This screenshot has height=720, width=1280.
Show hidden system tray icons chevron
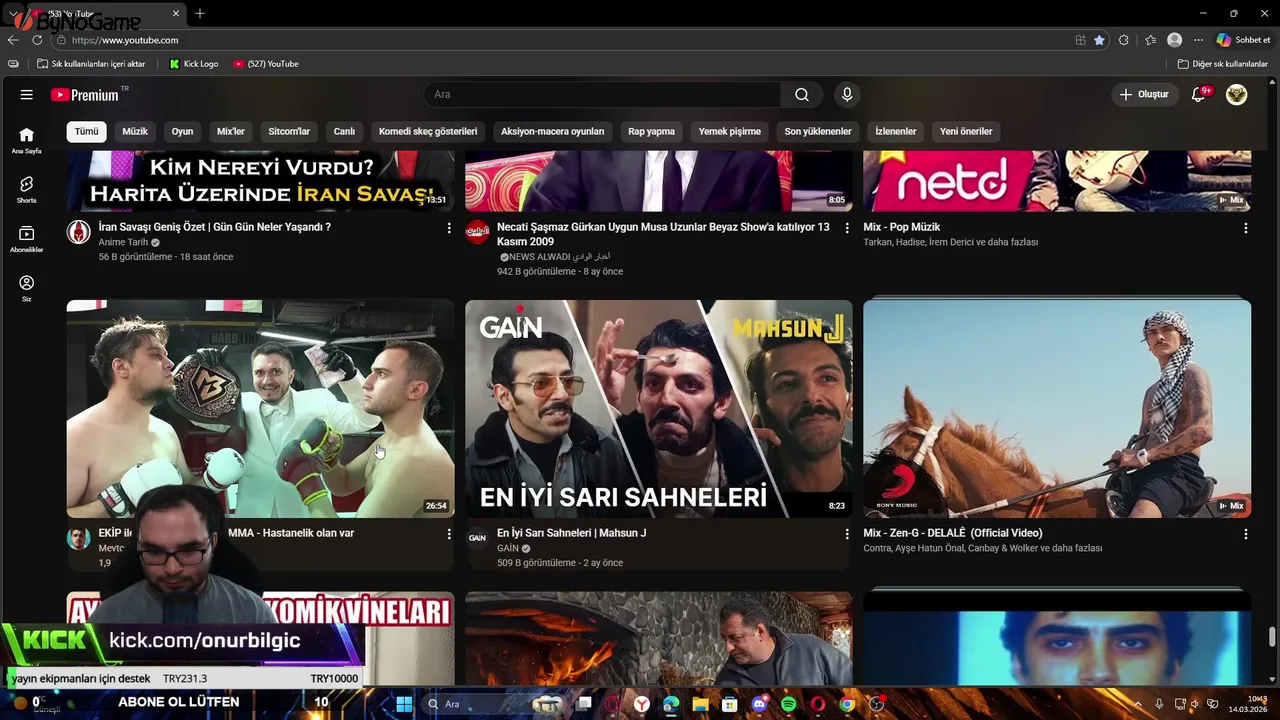point(1138,704)
